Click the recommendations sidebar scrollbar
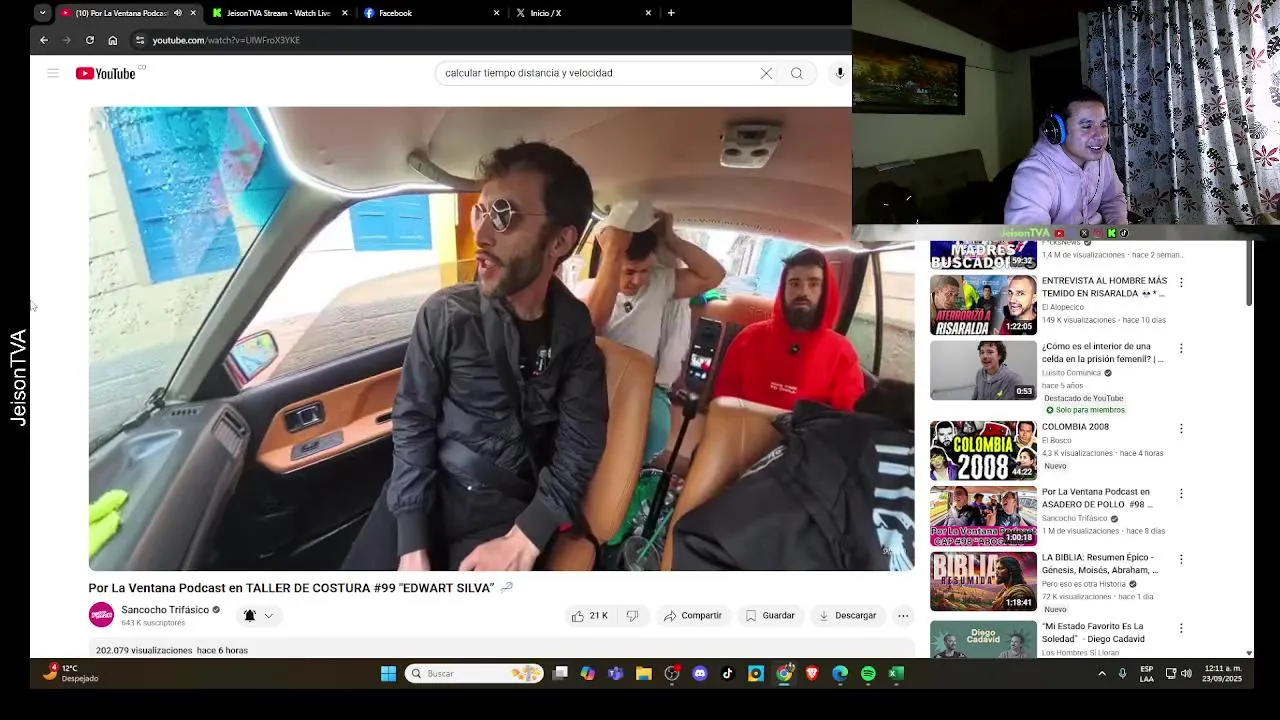The width and height of the screenshot is (1280, 720). [x=1248, y=272]
